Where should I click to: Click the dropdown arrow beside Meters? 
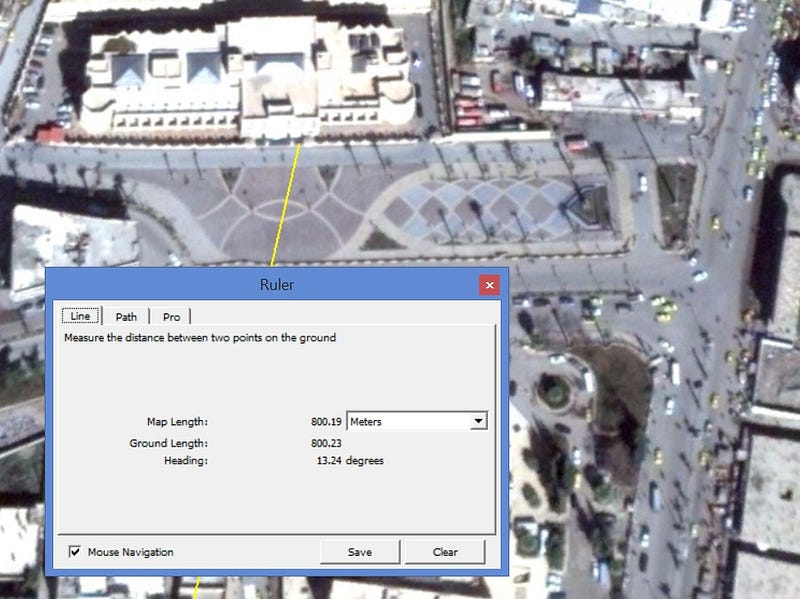click(478, 421)
